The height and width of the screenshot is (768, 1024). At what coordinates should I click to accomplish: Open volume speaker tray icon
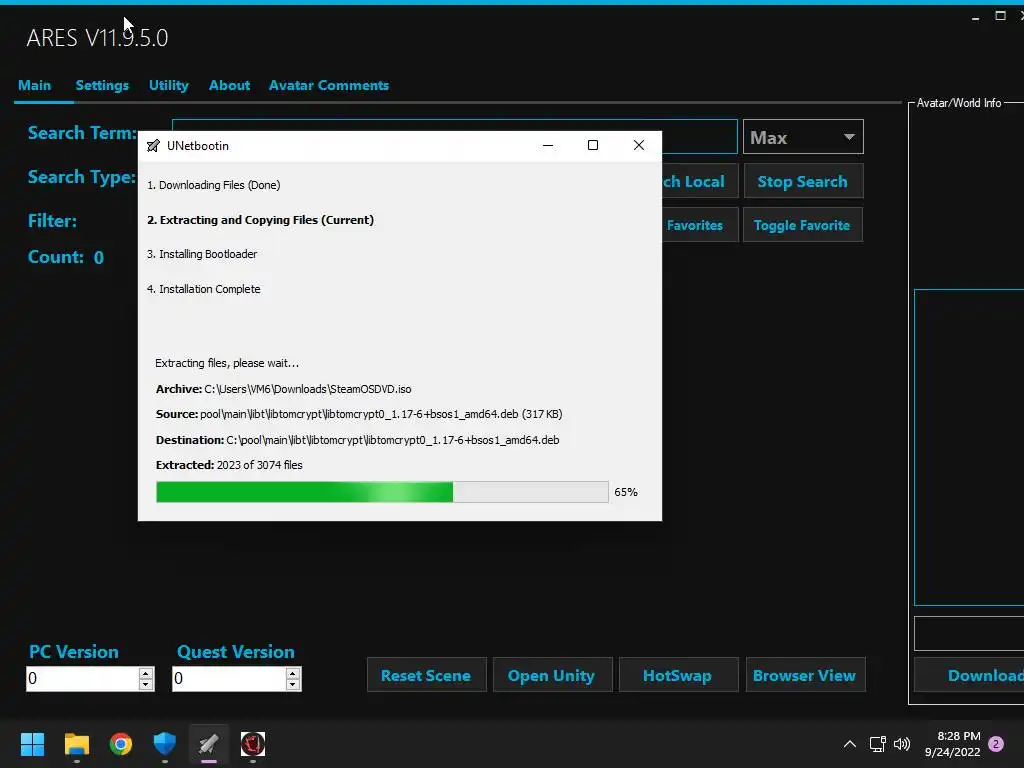point(902,744)
